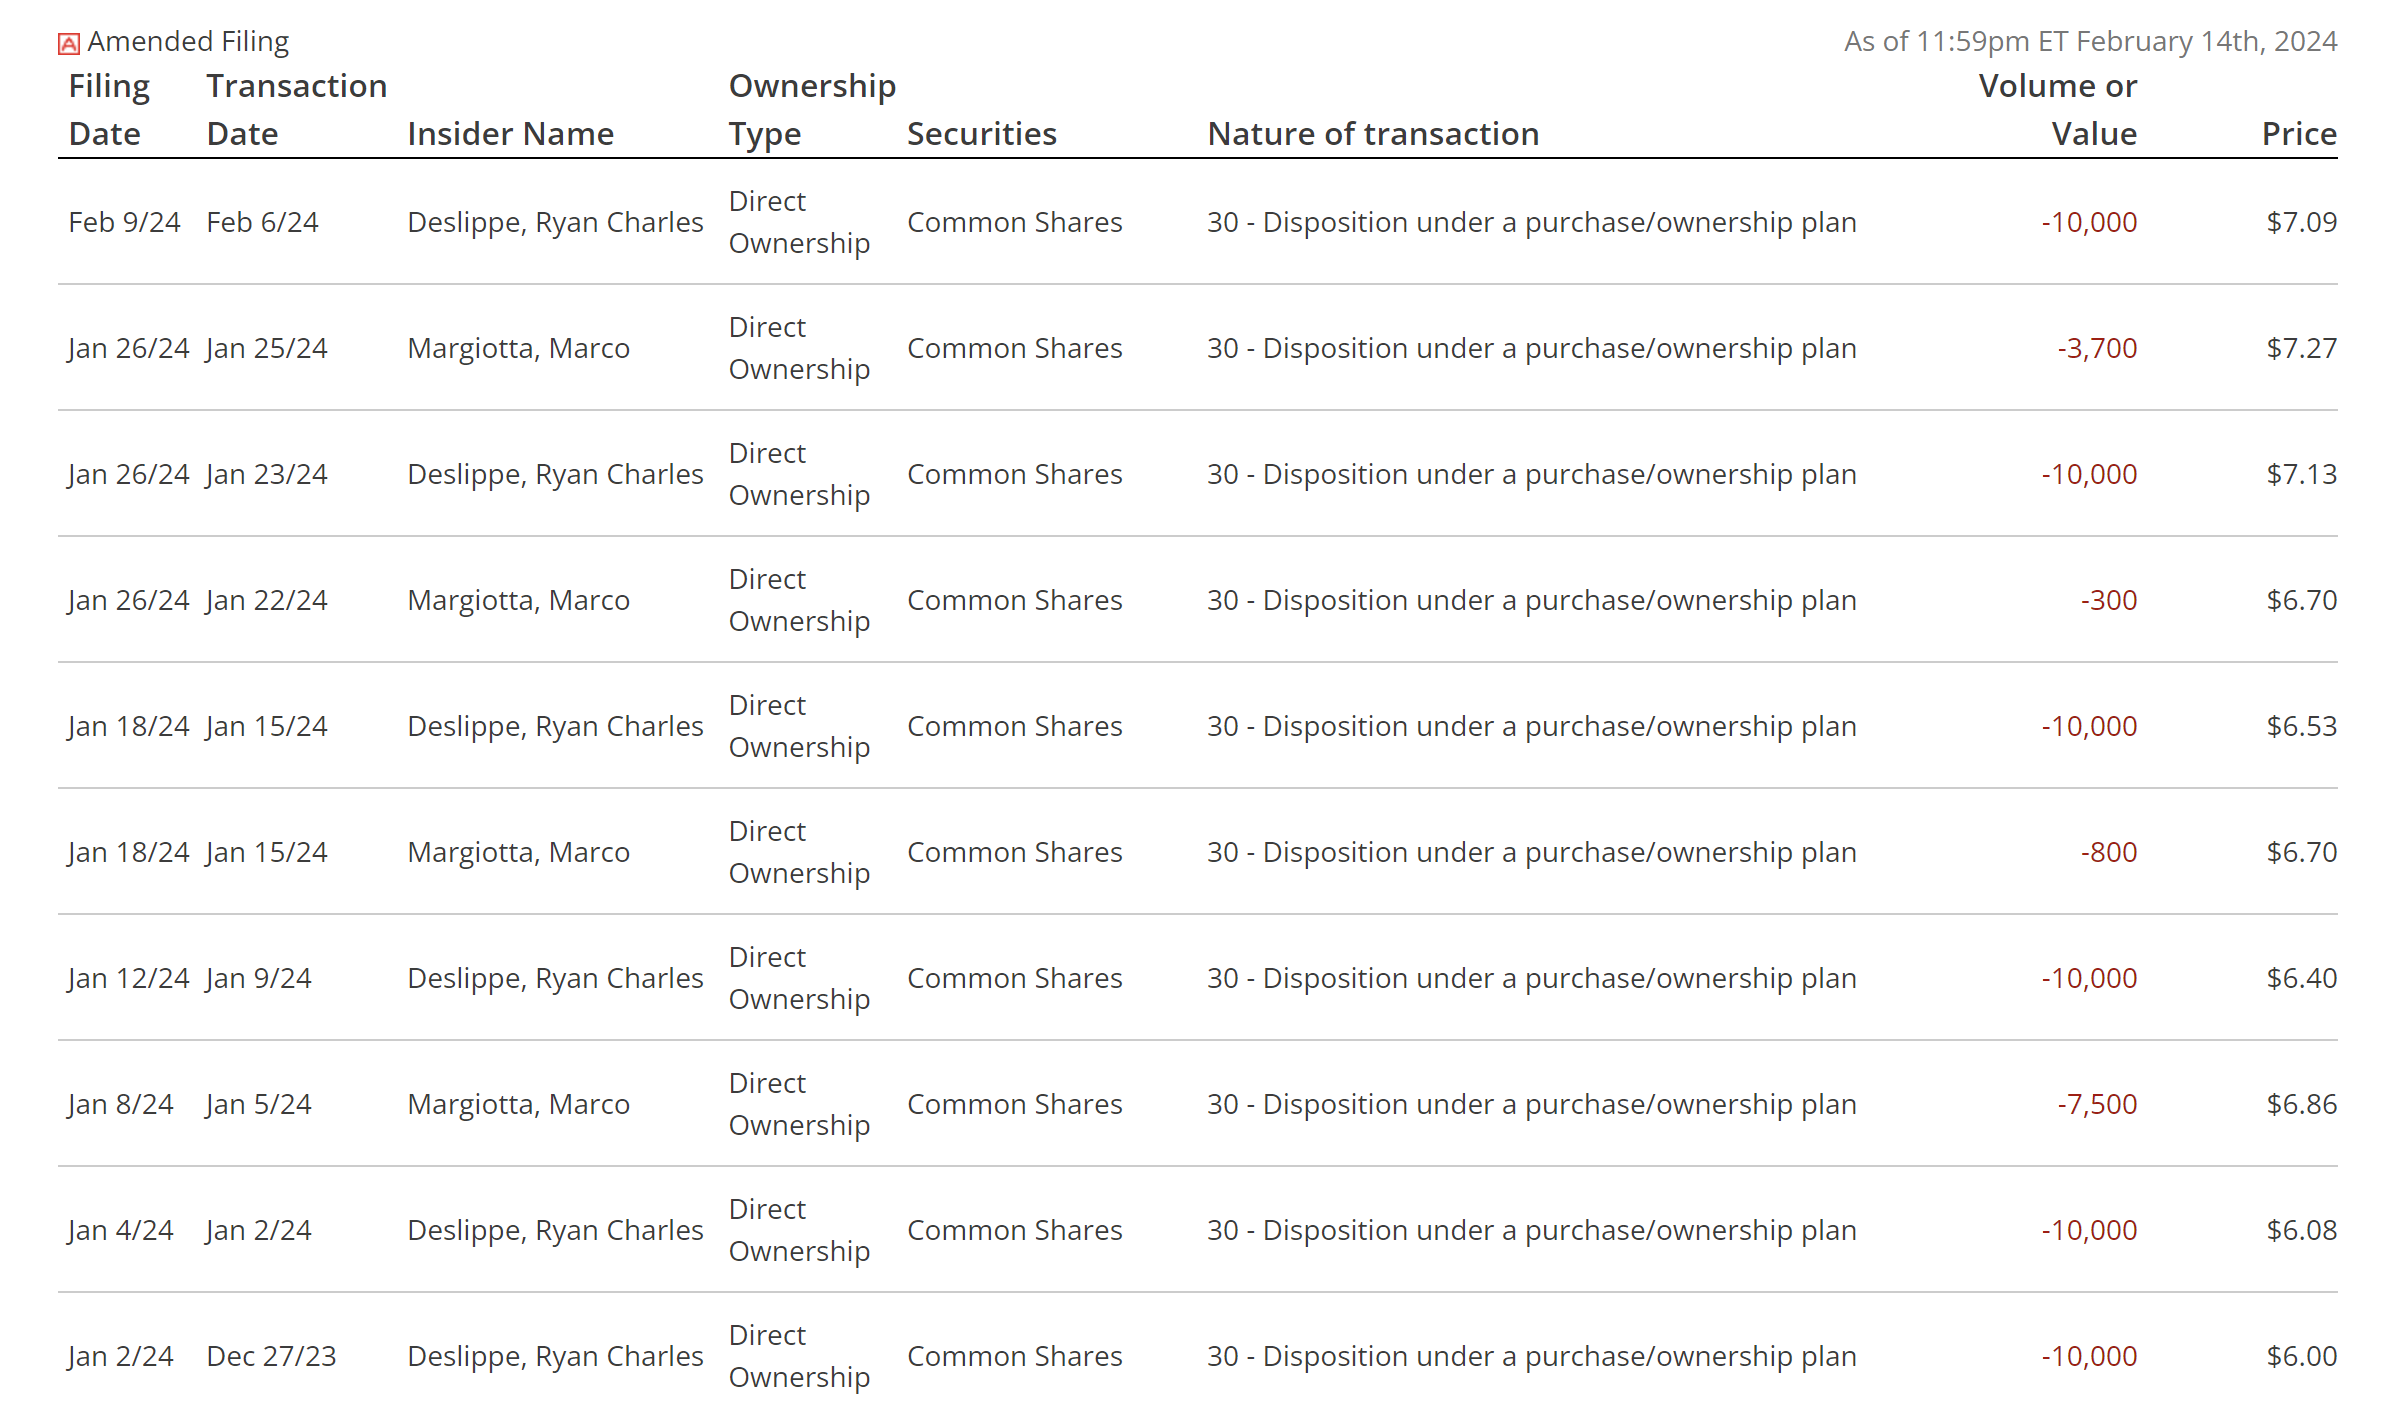Click the -3,700 volume value

click(2096, 348)
